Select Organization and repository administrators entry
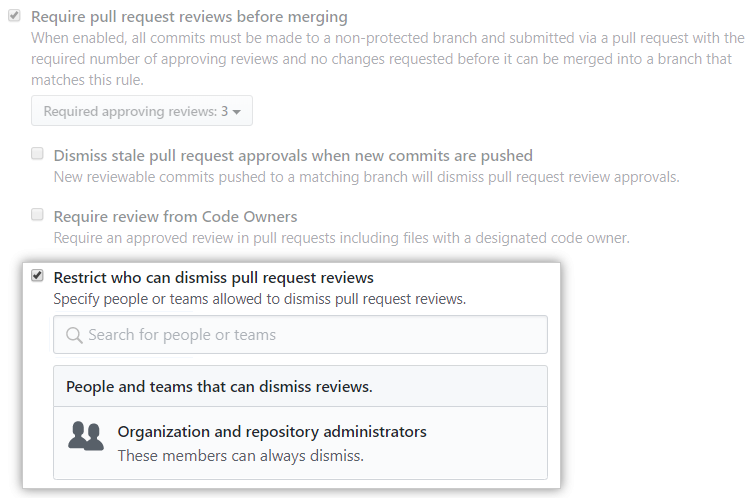Image resolution: width=751 pixels, height=498 pixels. point(272,432)
